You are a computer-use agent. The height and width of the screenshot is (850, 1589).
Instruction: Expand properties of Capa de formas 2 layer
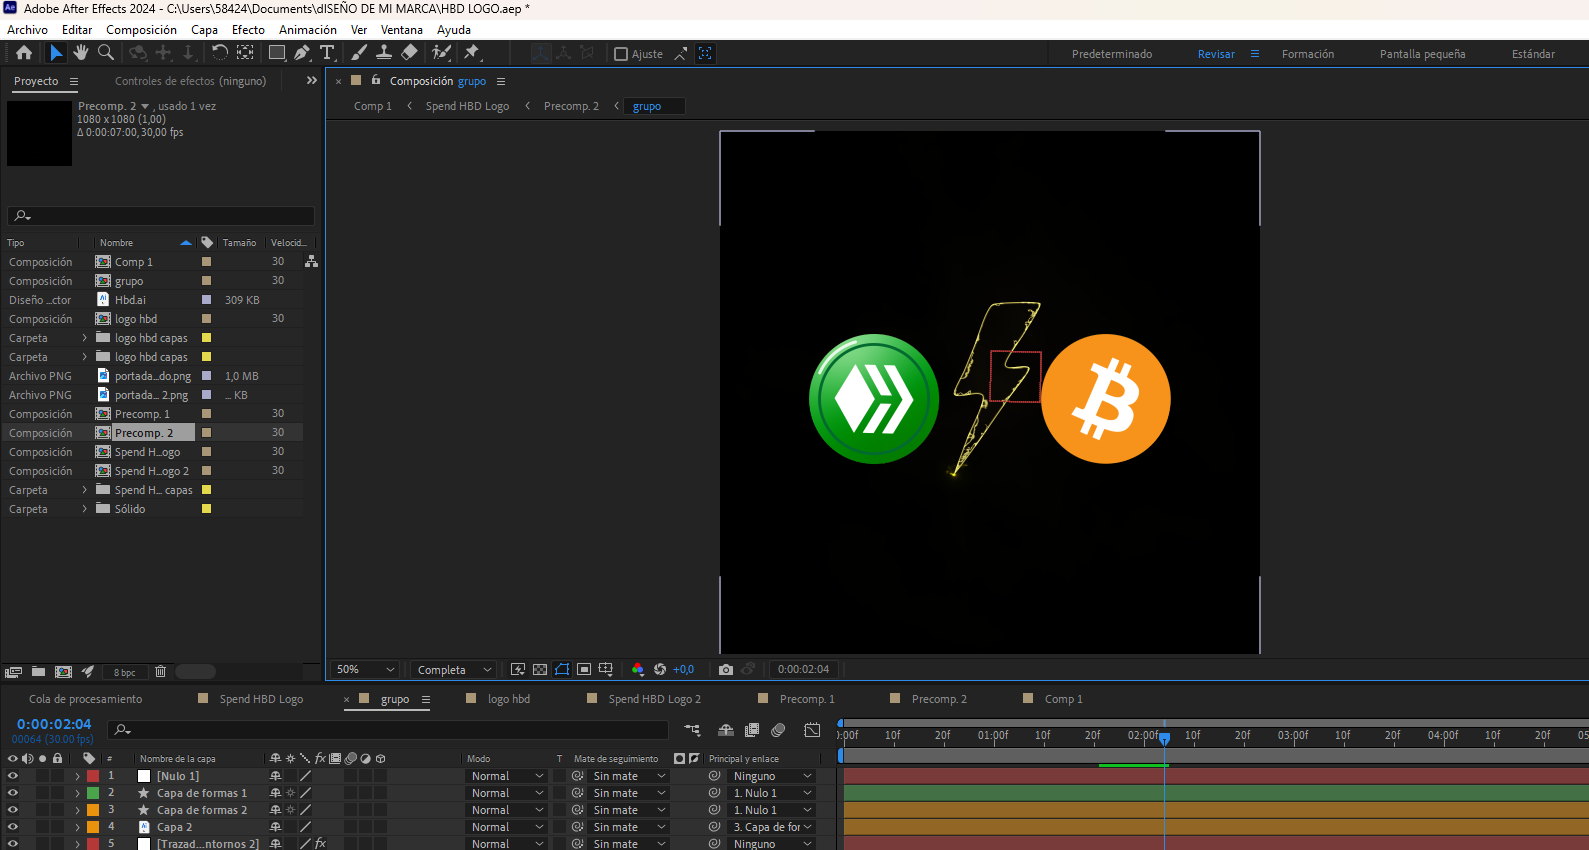click(77, 810)
